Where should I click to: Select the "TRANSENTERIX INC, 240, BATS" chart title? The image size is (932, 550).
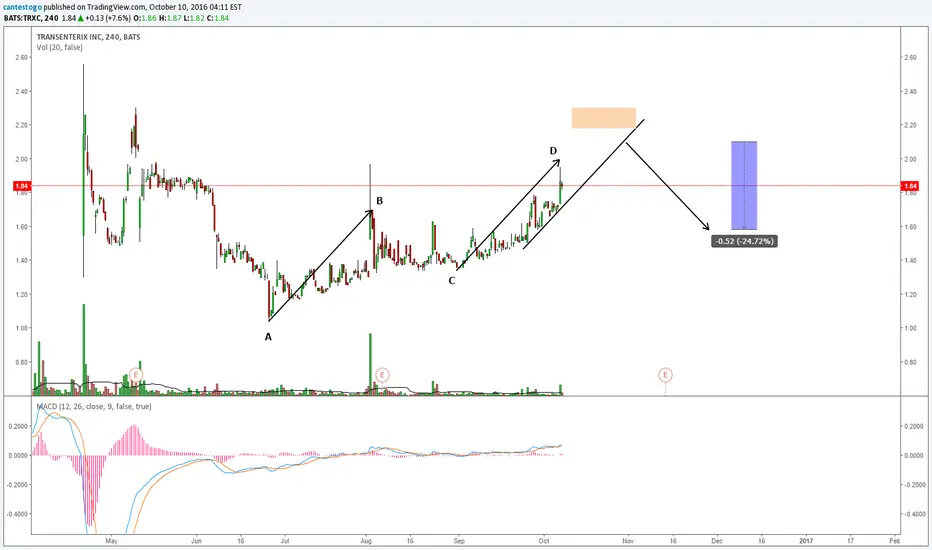click(89, 37)
